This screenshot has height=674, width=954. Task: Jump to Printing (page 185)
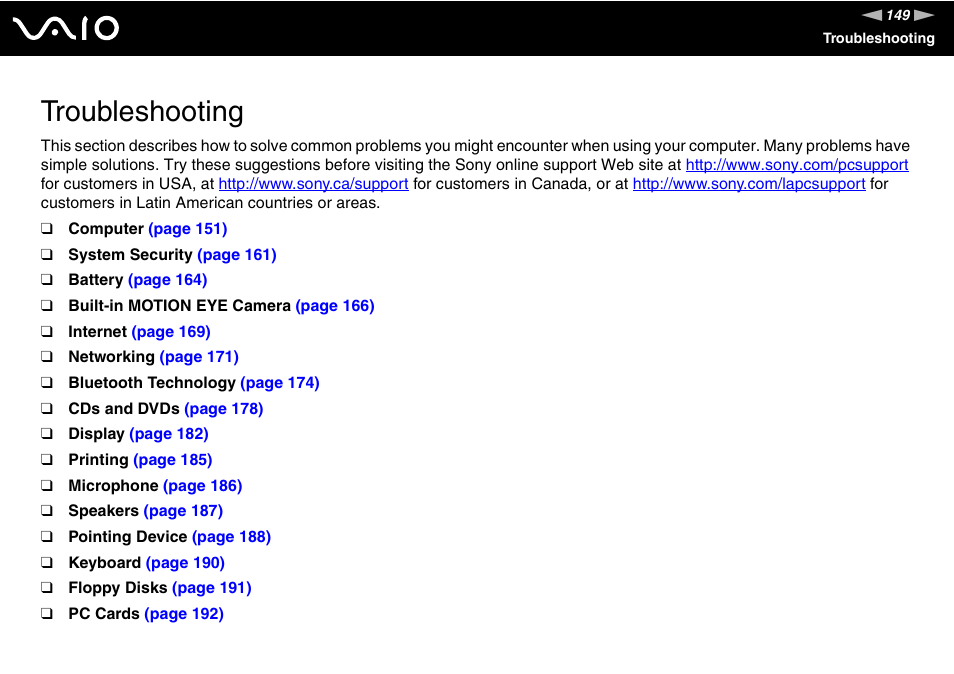pyautogui.click(x=173, y=460)
